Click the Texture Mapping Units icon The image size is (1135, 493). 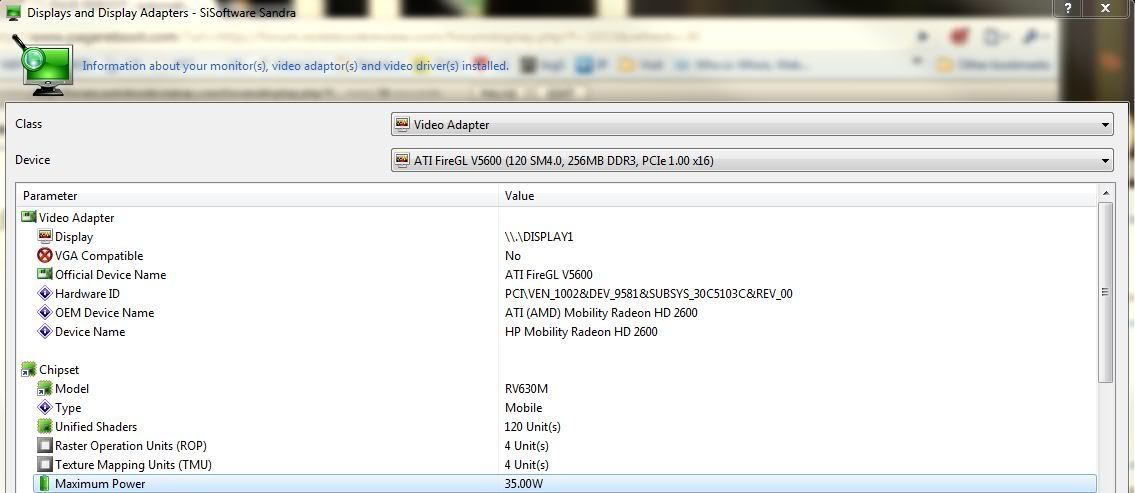[45, 464]
